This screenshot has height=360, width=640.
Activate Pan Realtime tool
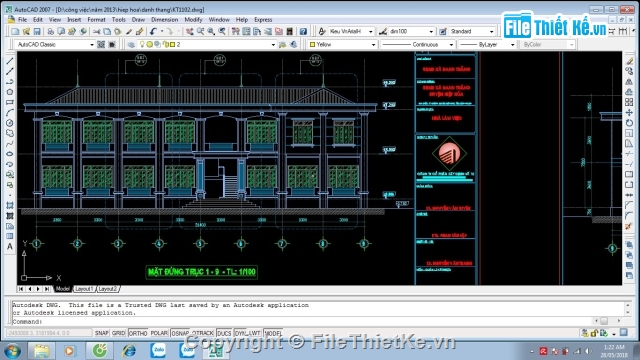190,31
